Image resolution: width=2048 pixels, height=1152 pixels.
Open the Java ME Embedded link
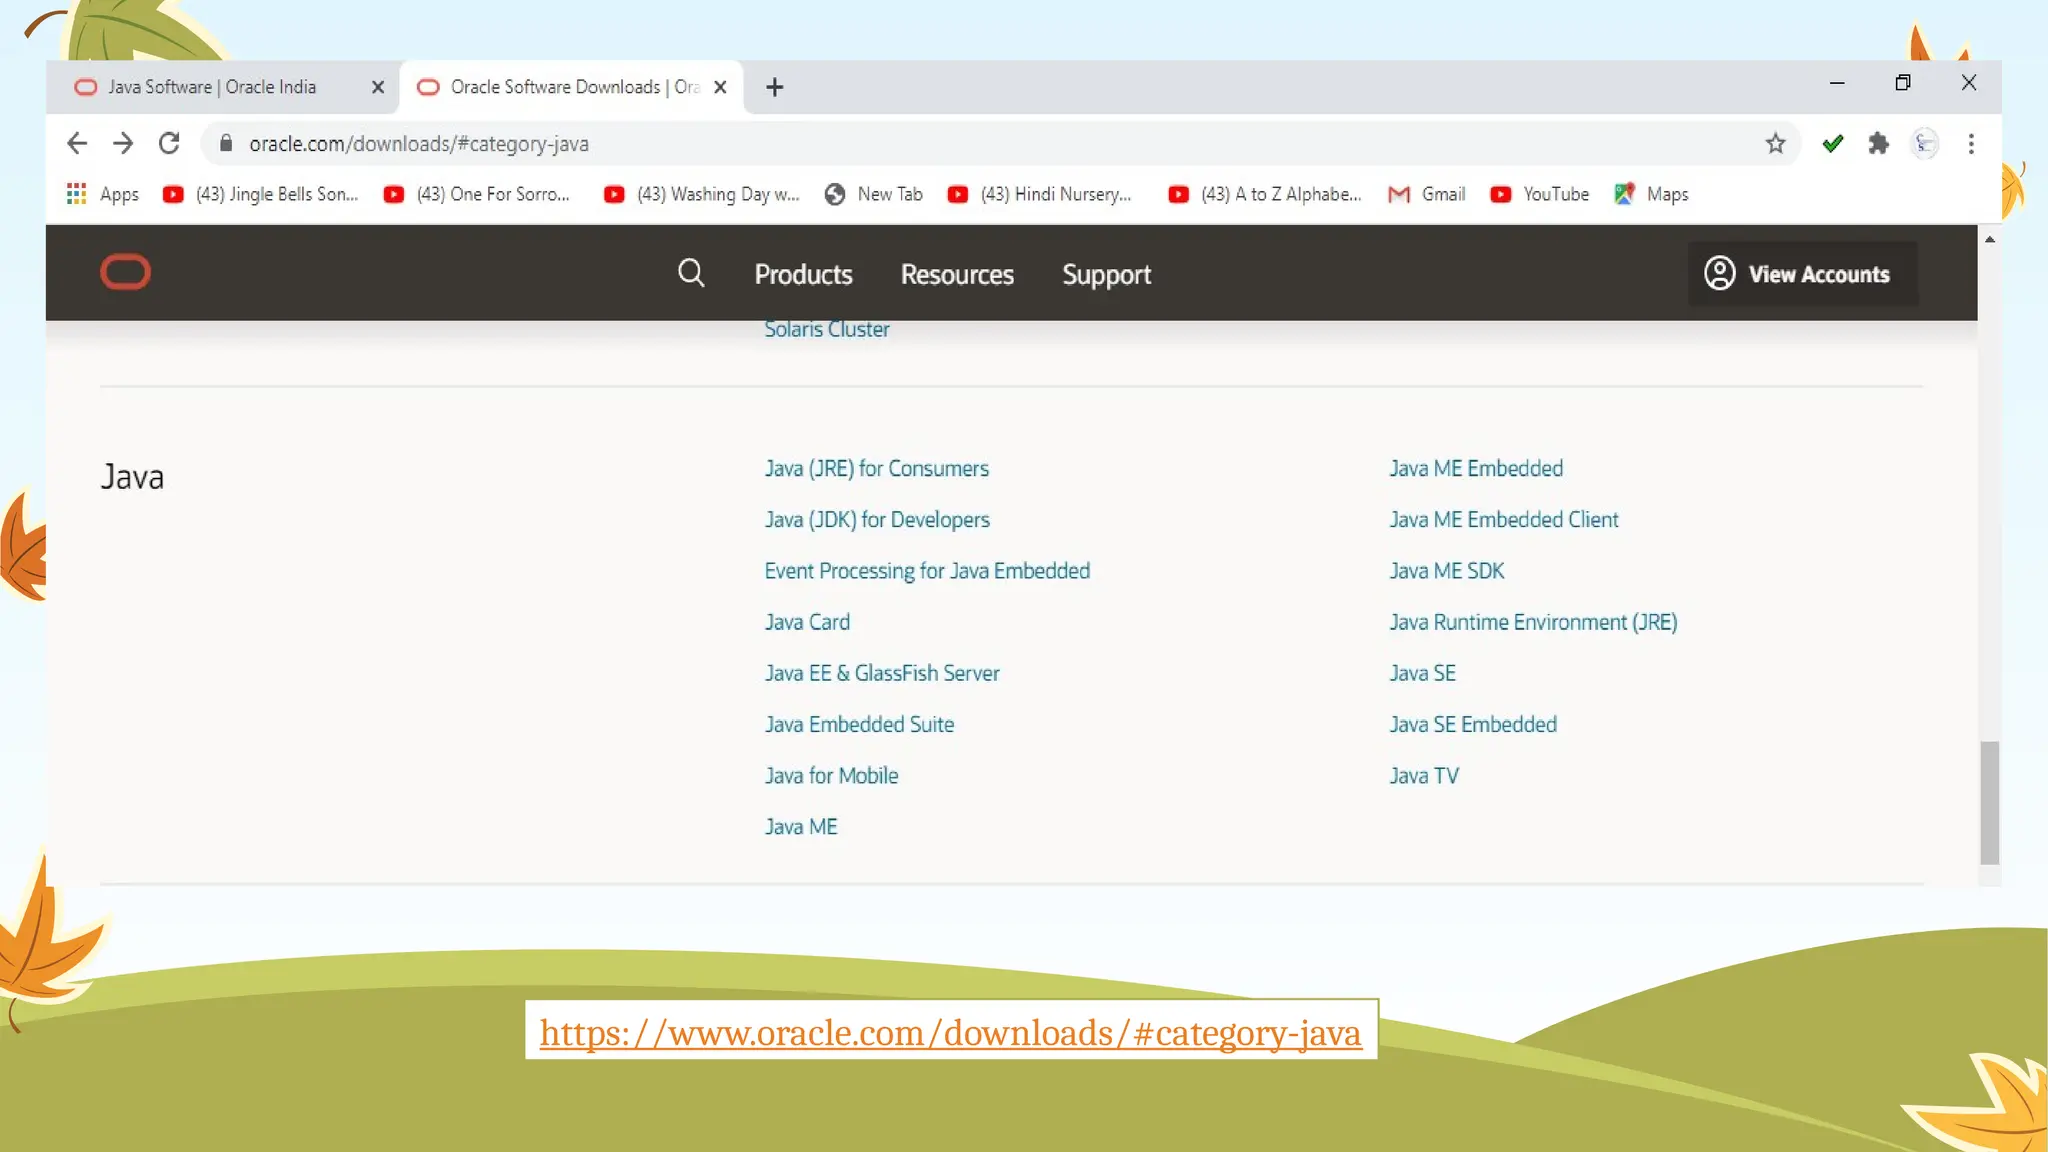click(x=1476, y=468)
